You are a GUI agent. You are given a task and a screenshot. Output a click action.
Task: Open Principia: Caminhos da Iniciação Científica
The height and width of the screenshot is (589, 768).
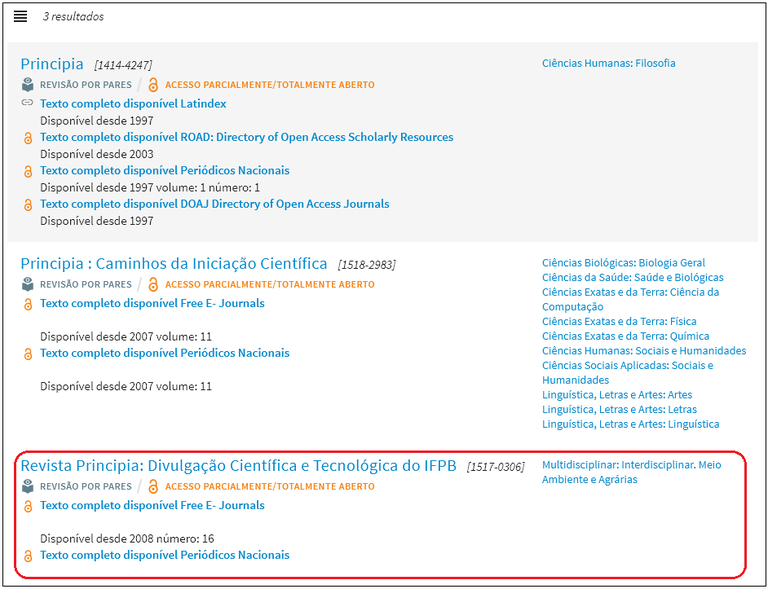click(174, 264)
